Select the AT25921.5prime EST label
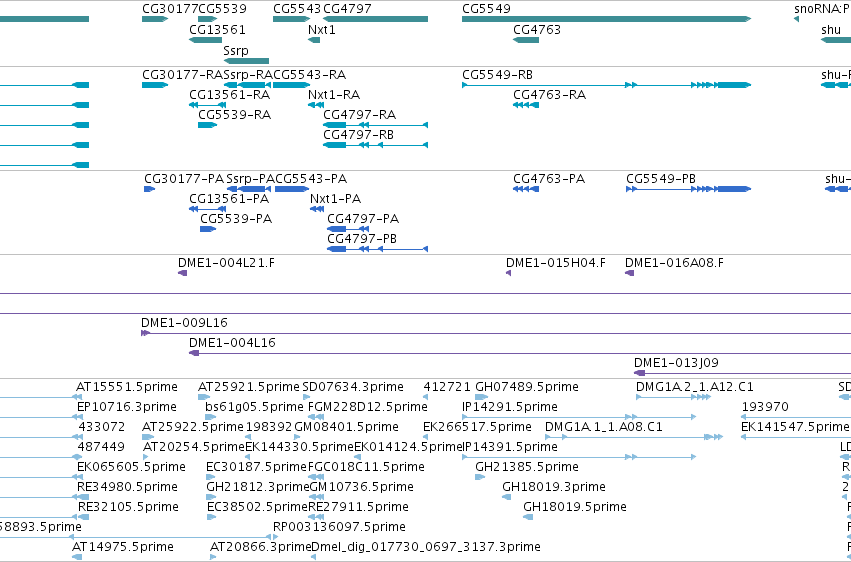This screenshot has width=851, height=562. pos(249,387)
